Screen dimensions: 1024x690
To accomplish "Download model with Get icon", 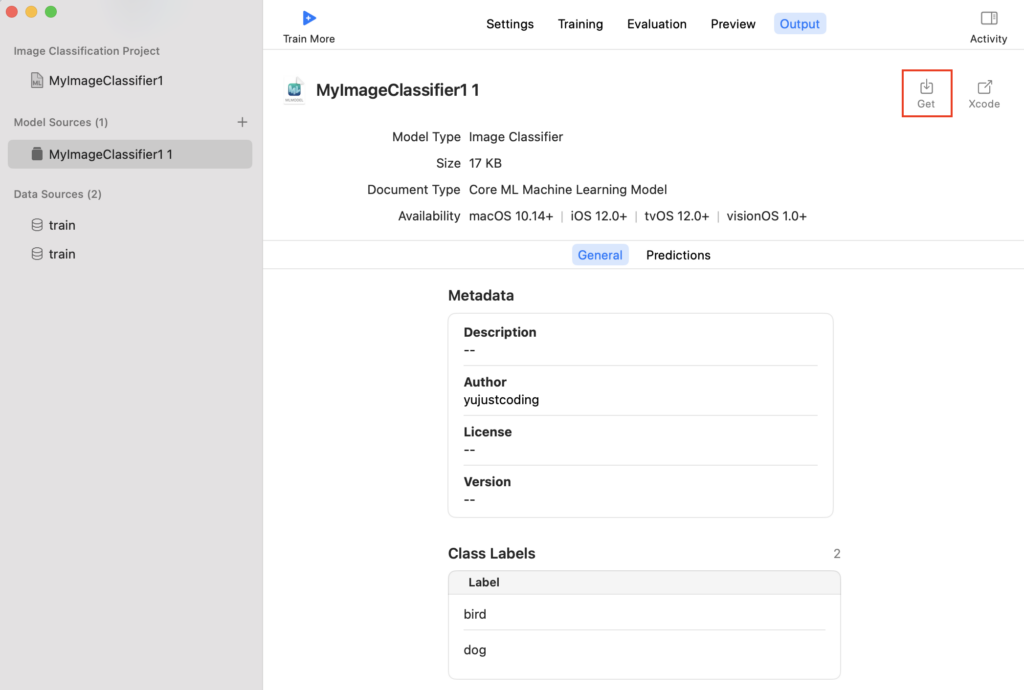I will [x=926, y=87].
